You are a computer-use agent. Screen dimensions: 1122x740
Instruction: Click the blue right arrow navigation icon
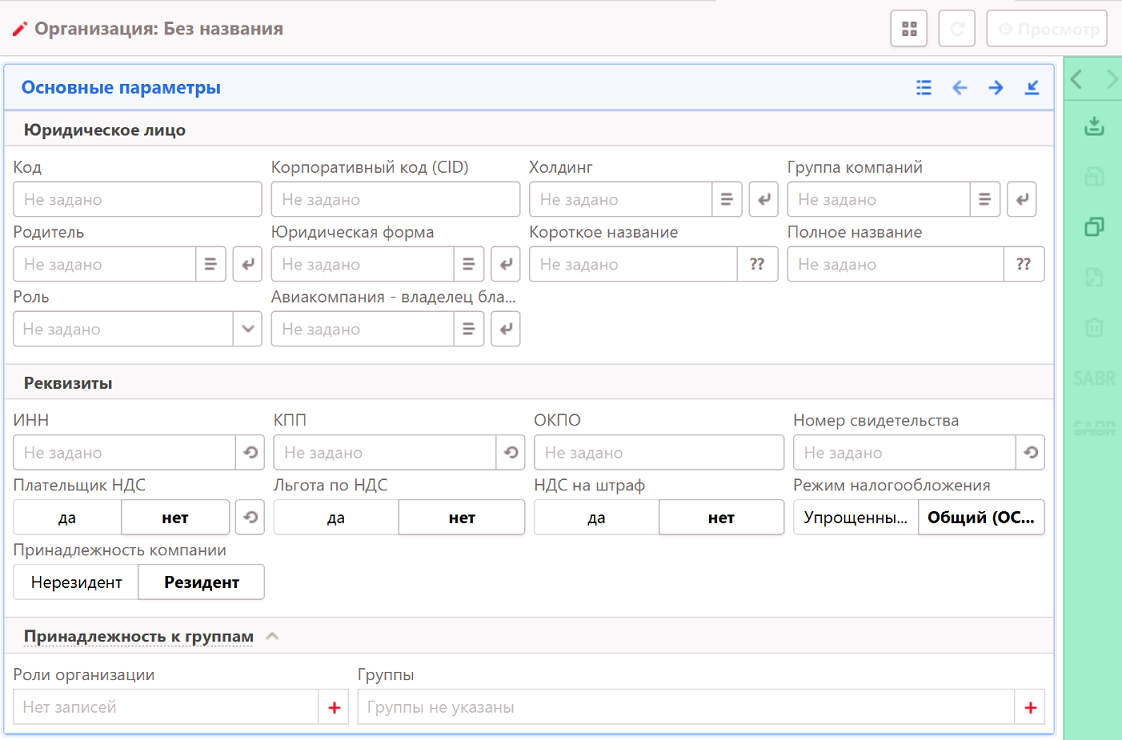coord(996,88)
